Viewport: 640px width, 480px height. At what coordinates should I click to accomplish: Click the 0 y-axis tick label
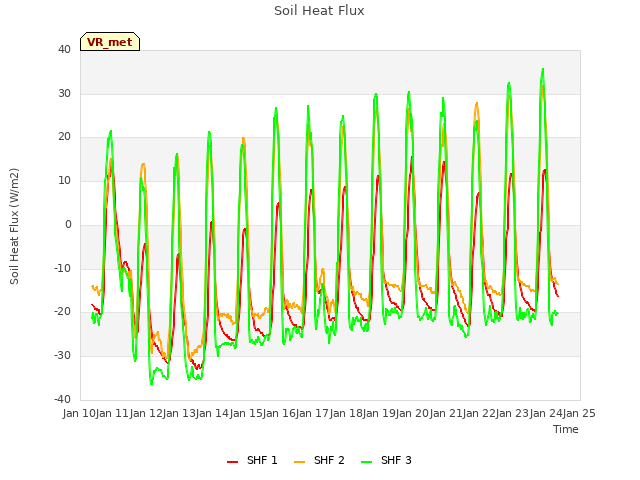click(x=68, y=224)
